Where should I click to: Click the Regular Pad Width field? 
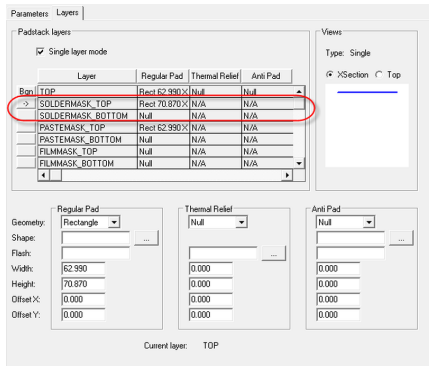pyautogui.click(x=83, y=268)
